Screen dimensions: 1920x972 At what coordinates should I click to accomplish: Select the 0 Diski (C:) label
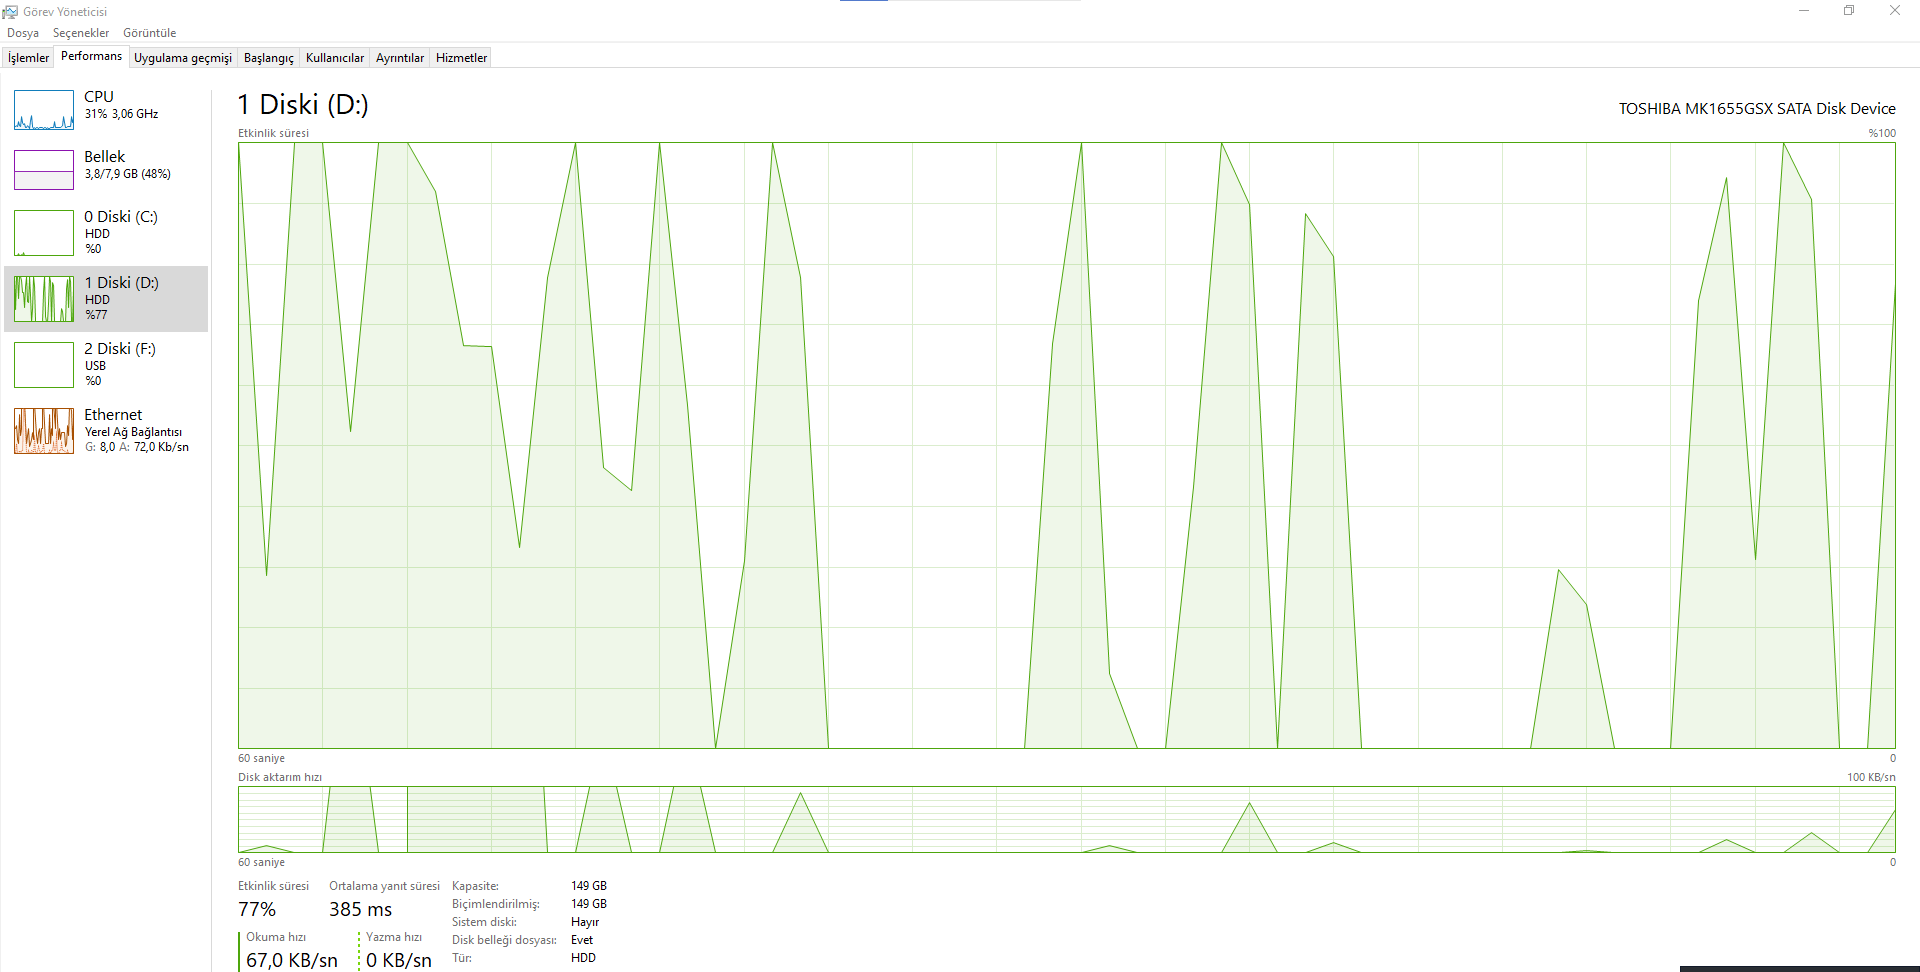121,217
